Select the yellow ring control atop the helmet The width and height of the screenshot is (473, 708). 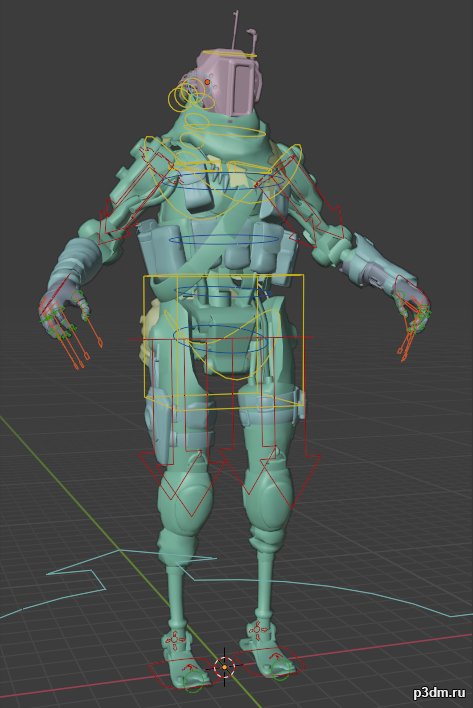coord(230,55)
